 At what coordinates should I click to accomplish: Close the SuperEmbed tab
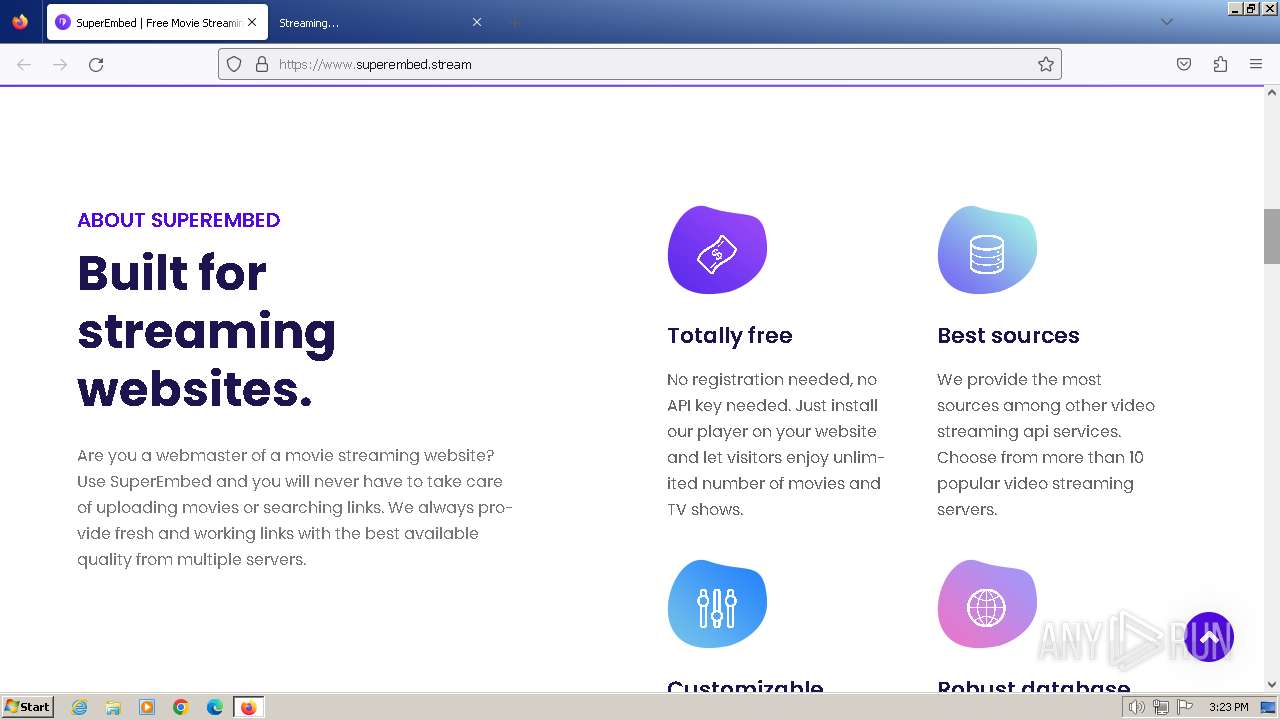(252, 22)
